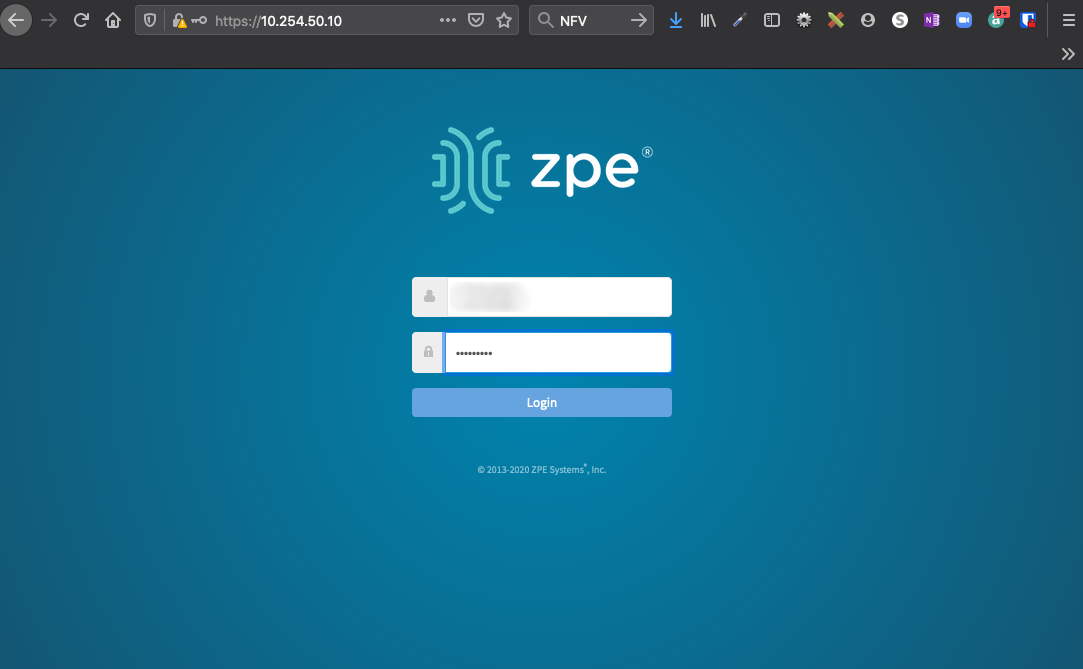
Task: Click the ZPE logo
Action: pos(542,171)
